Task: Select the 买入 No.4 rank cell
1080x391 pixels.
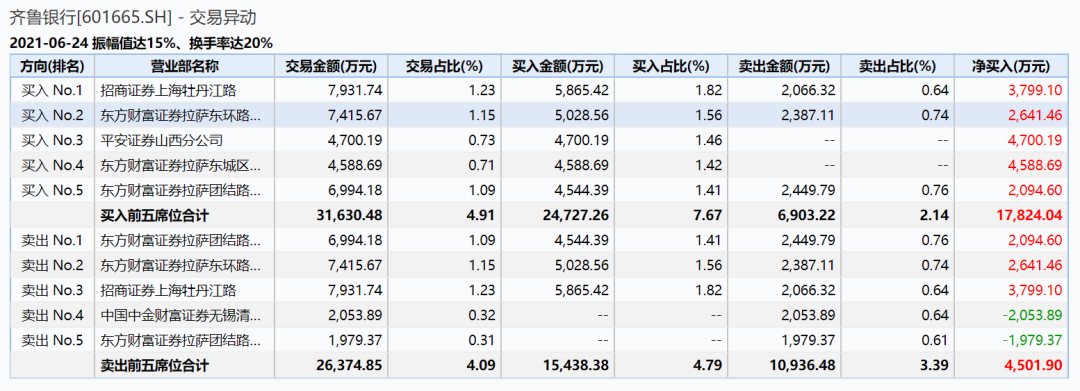Action: point(52,165)
